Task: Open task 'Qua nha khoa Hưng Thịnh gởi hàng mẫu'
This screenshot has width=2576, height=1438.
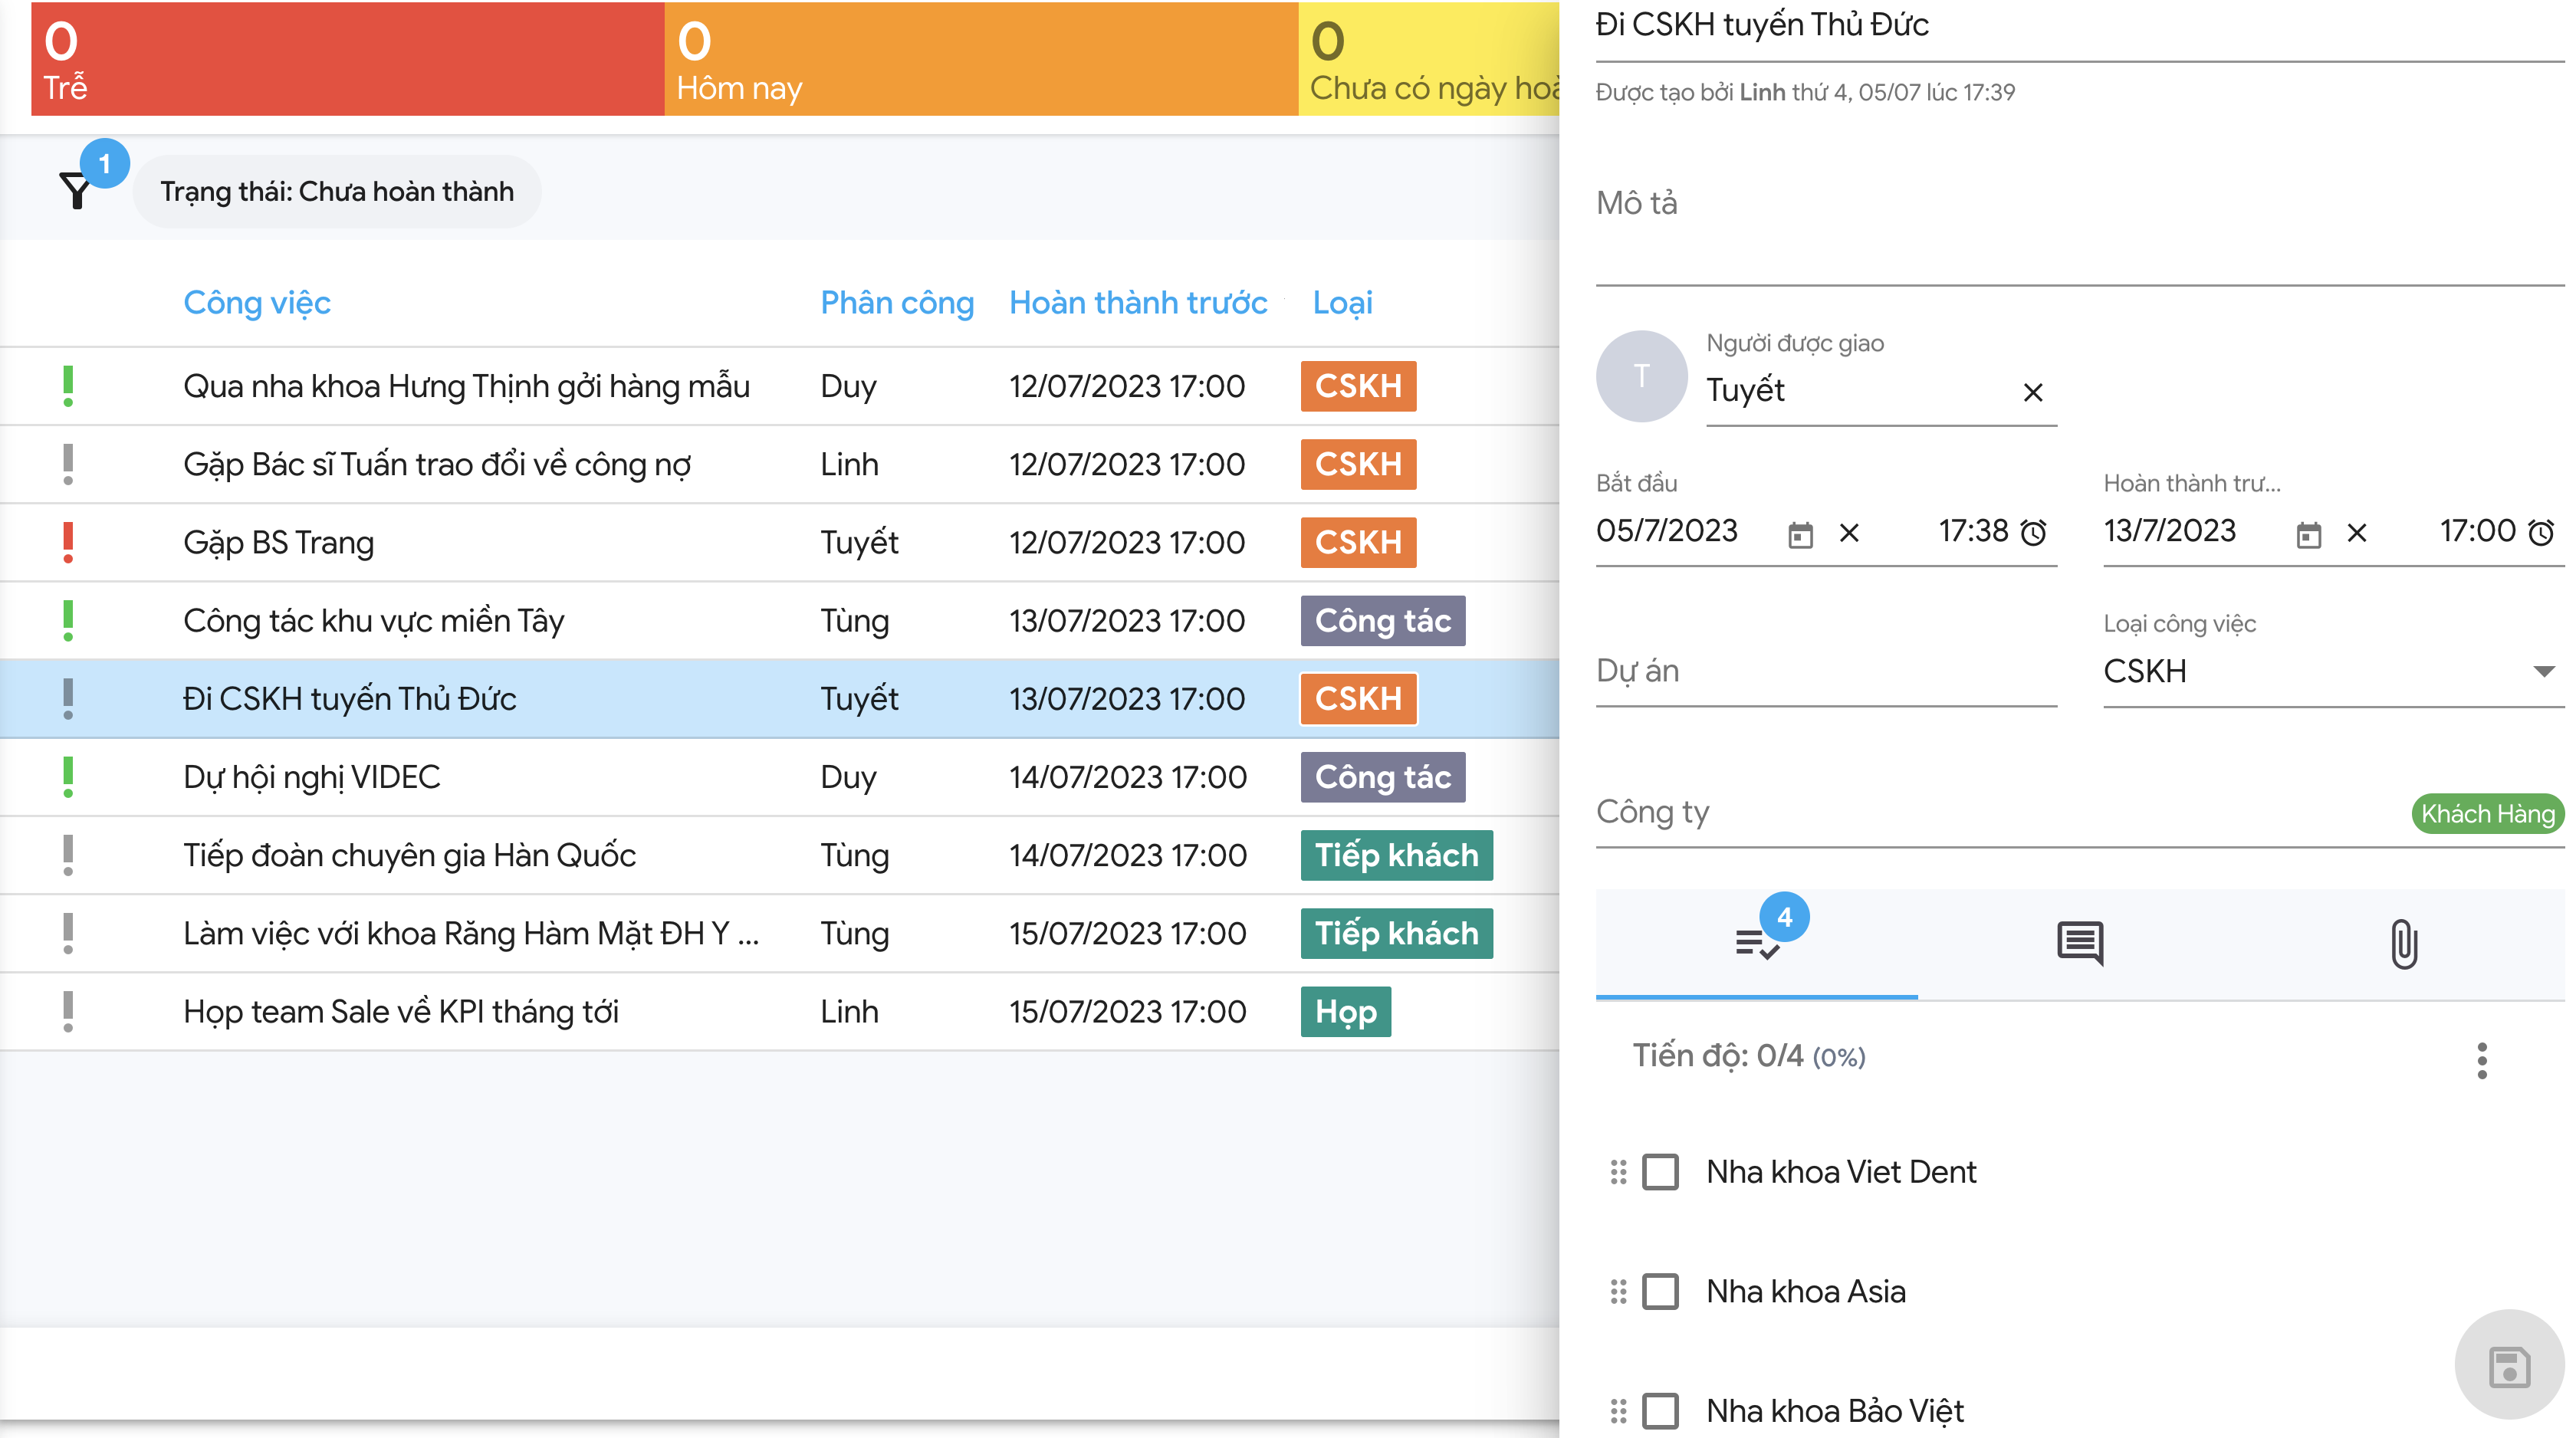Action: 466,386
